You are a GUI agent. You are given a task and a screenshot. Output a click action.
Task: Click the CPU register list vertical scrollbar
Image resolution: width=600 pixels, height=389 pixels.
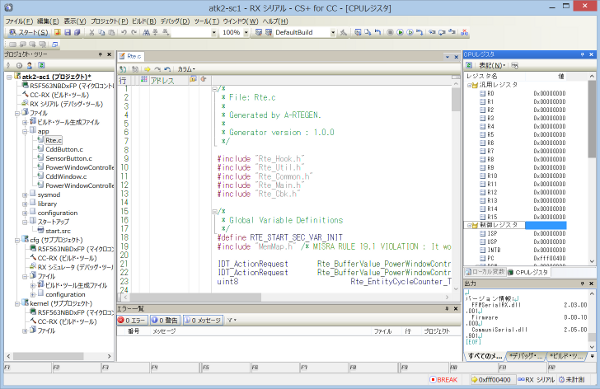click(592, 119)
